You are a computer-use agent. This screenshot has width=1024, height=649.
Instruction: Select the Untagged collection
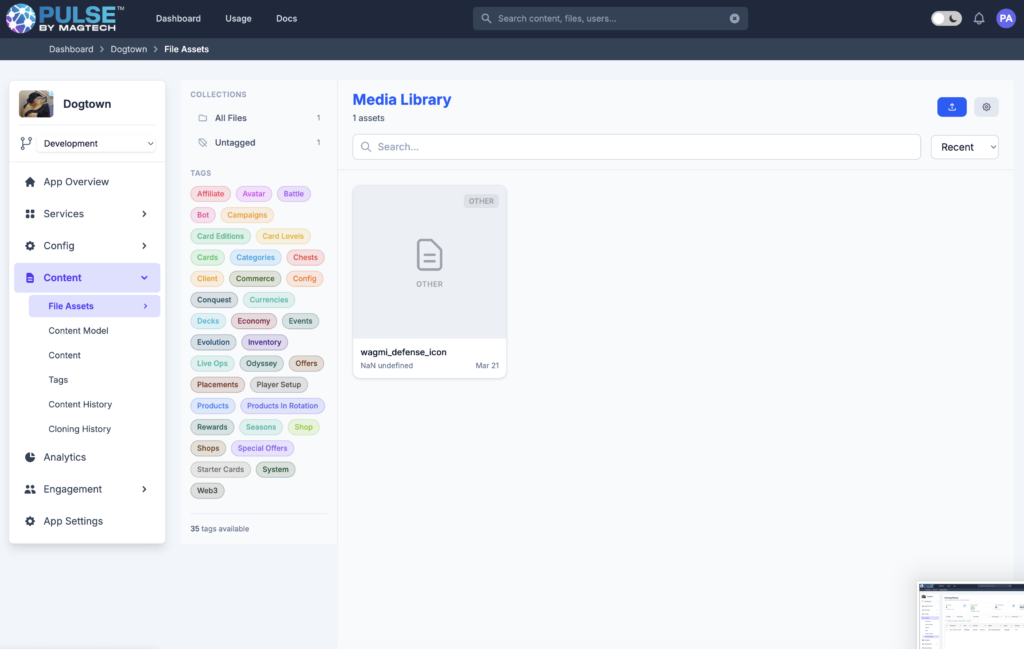pos(235,143)
